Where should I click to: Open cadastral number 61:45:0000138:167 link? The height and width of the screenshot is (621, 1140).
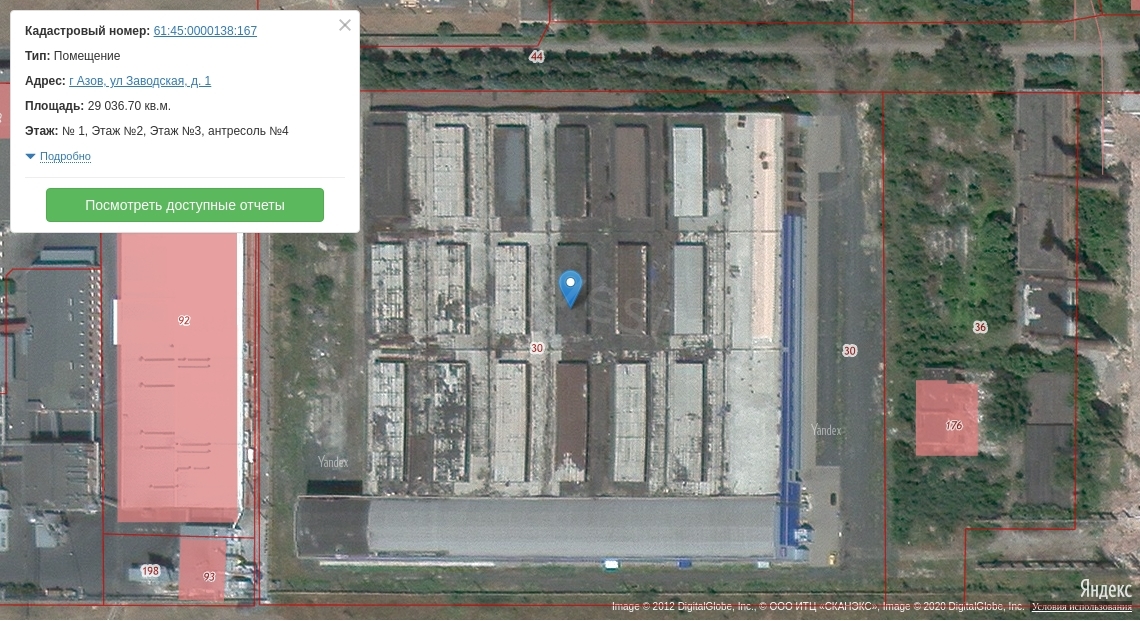(205, 31)
